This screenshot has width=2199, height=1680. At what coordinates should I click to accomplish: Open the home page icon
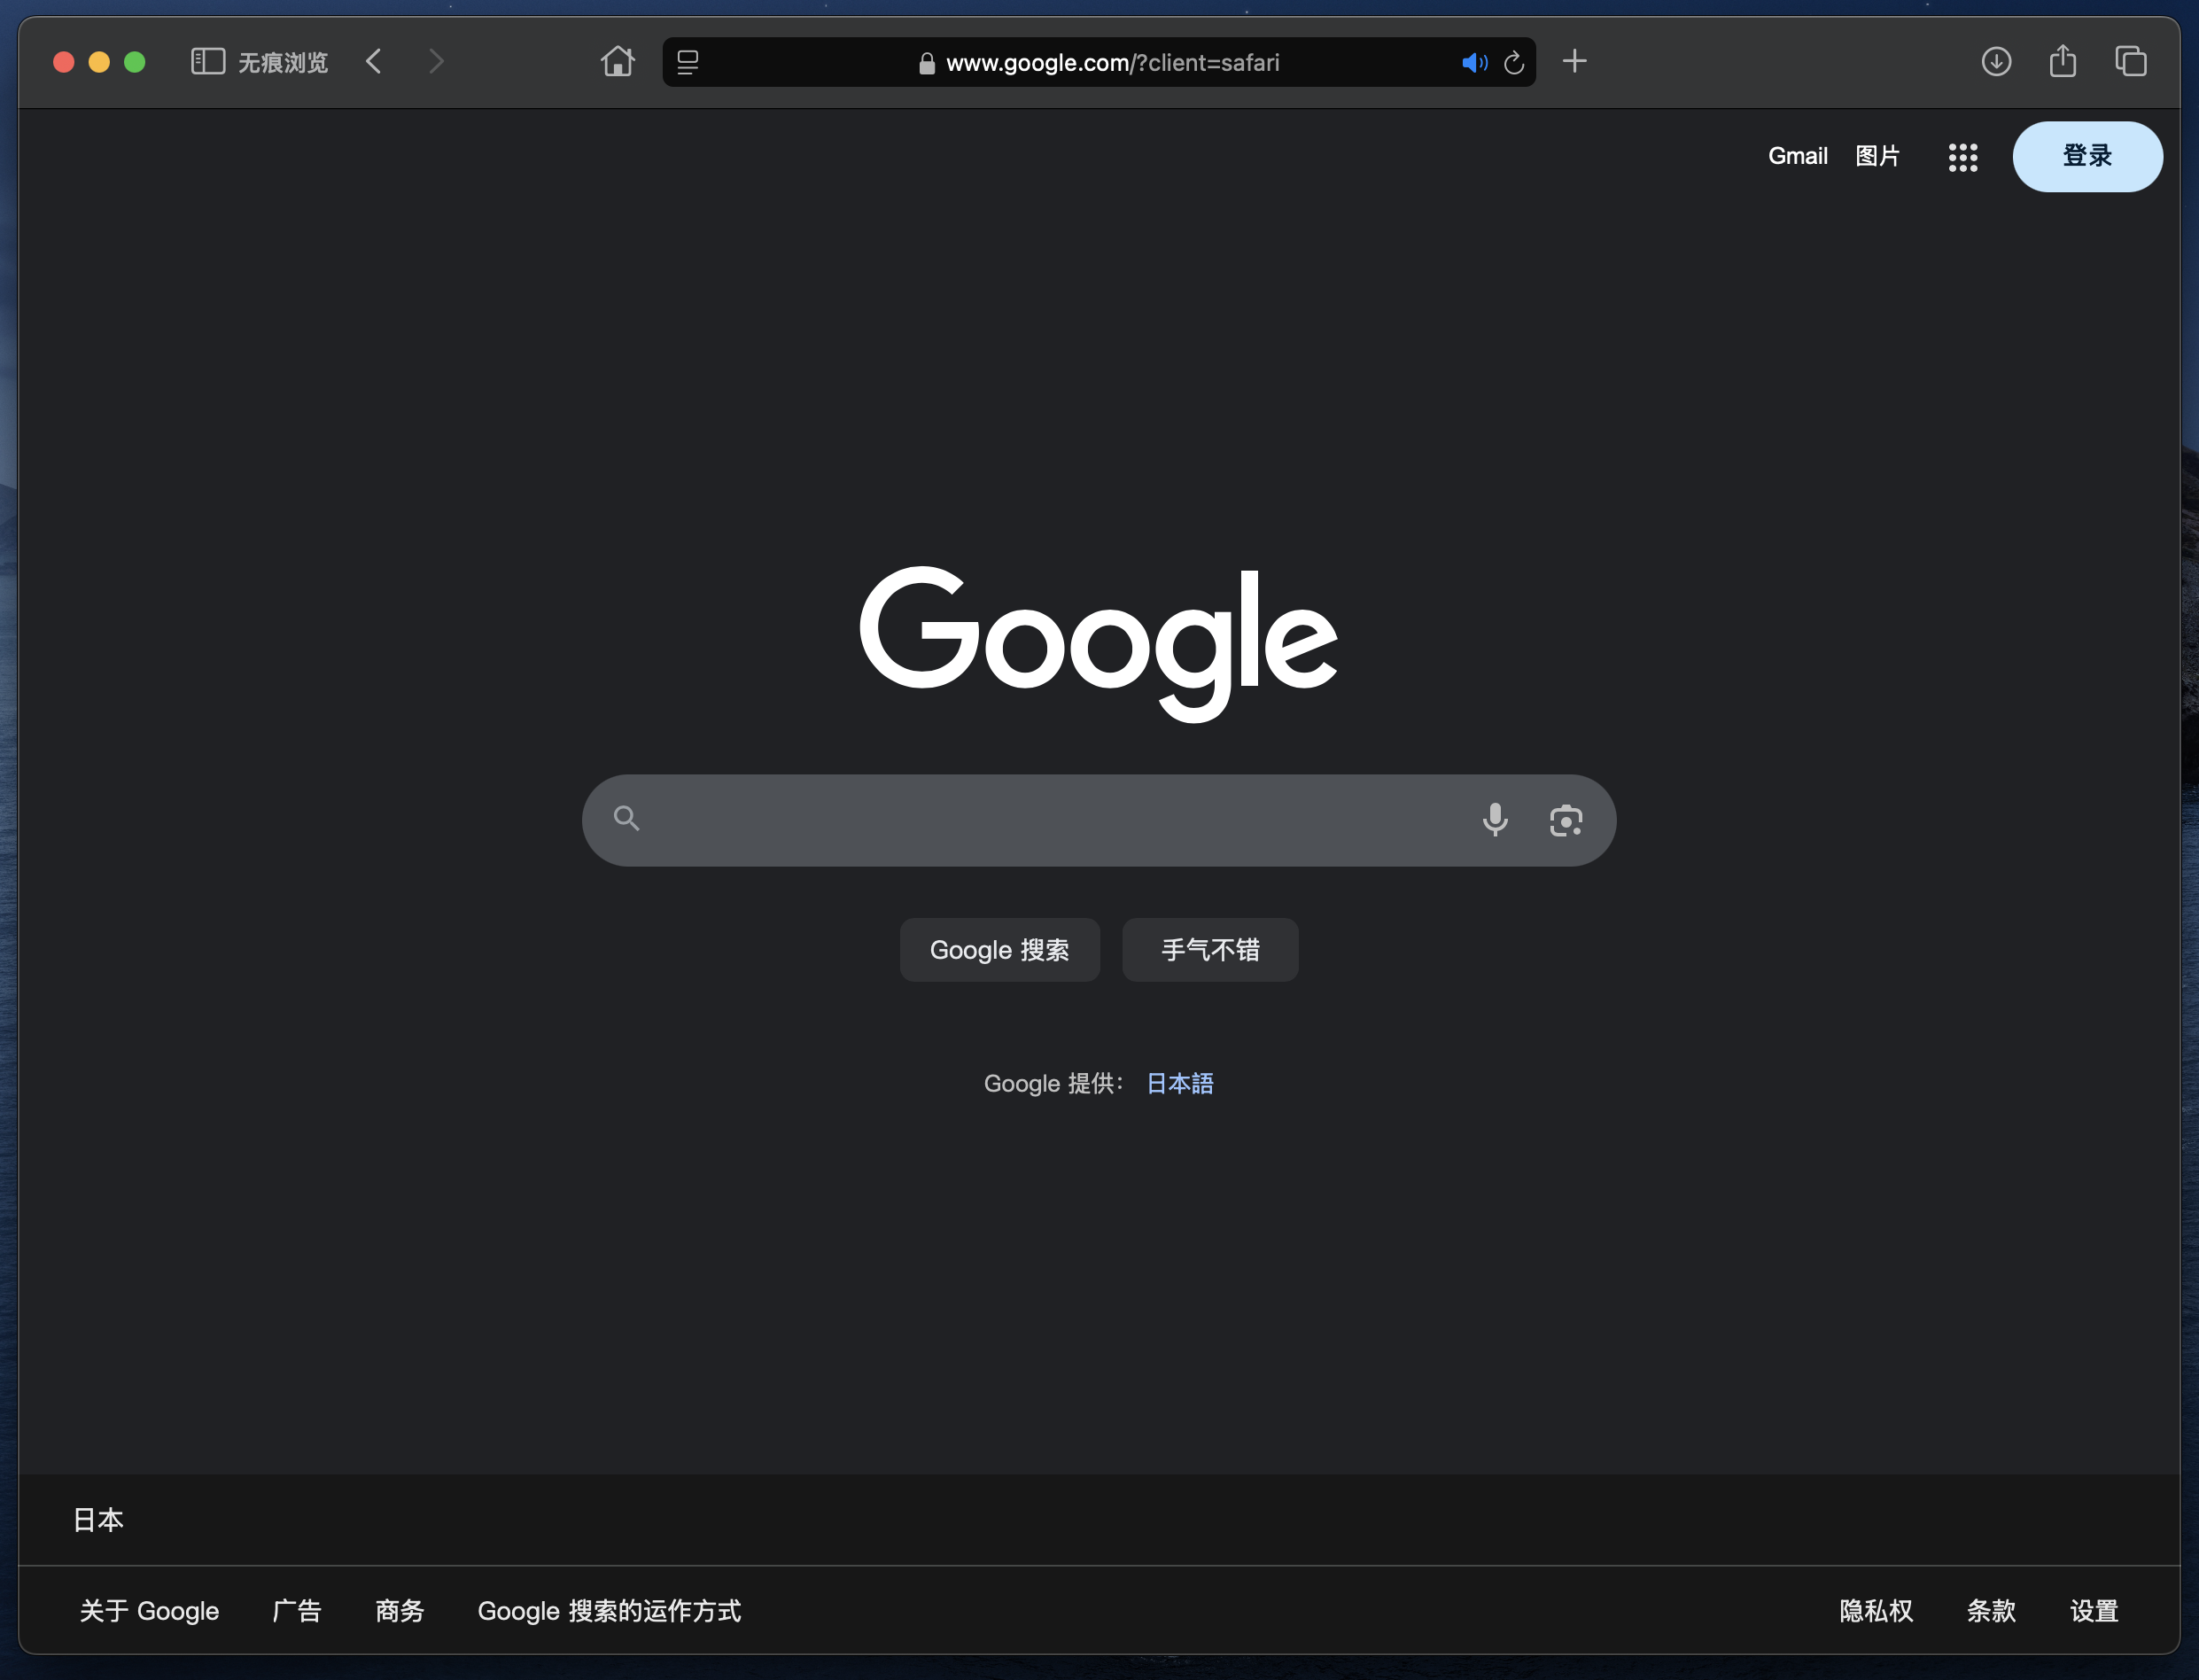point(617,62)
